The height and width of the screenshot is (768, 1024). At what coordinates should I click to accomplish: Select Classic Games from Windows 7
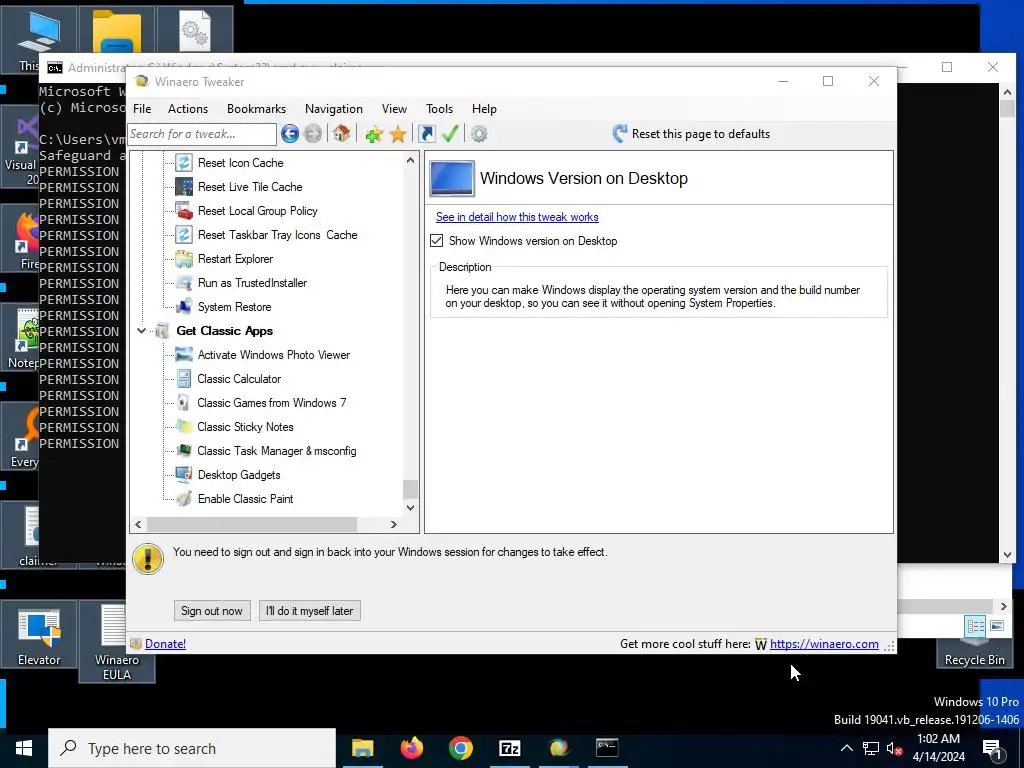[272, 403]
